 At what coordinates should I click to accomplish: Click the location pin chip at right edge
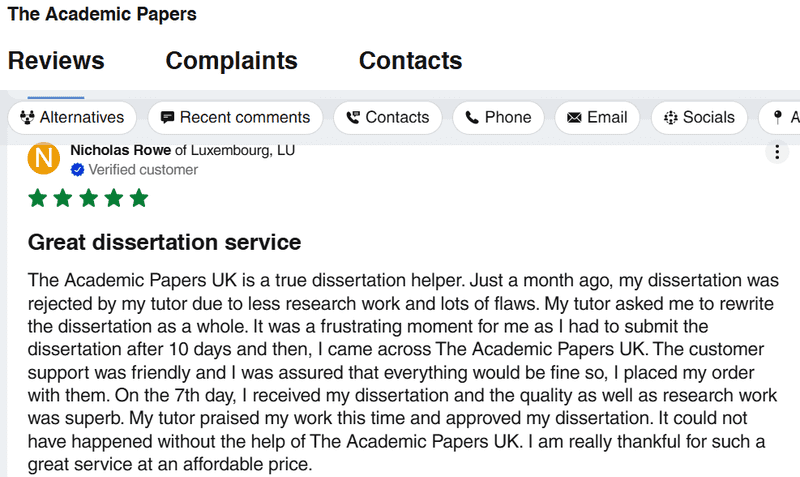point(780,118)
